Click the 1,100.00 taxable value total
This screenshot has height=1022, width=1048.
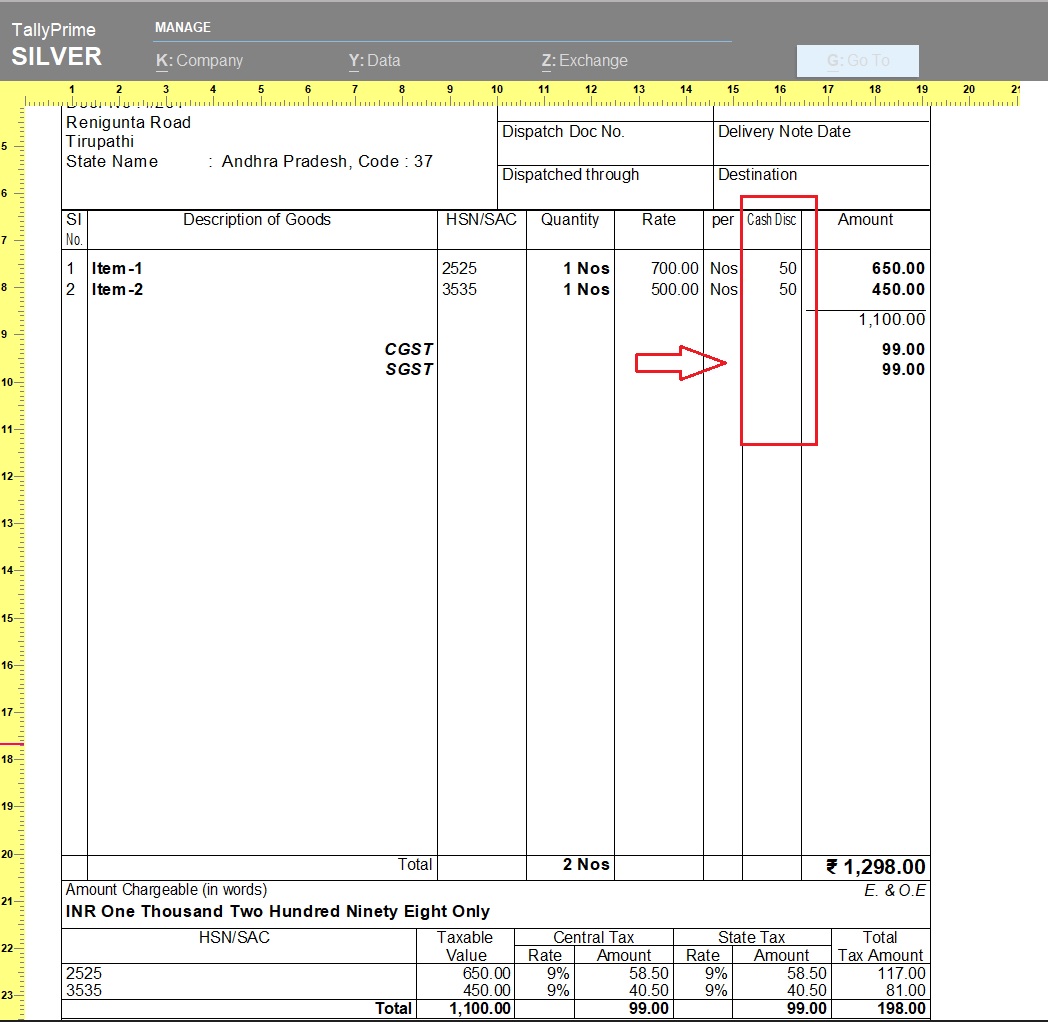pos(480,1009)
